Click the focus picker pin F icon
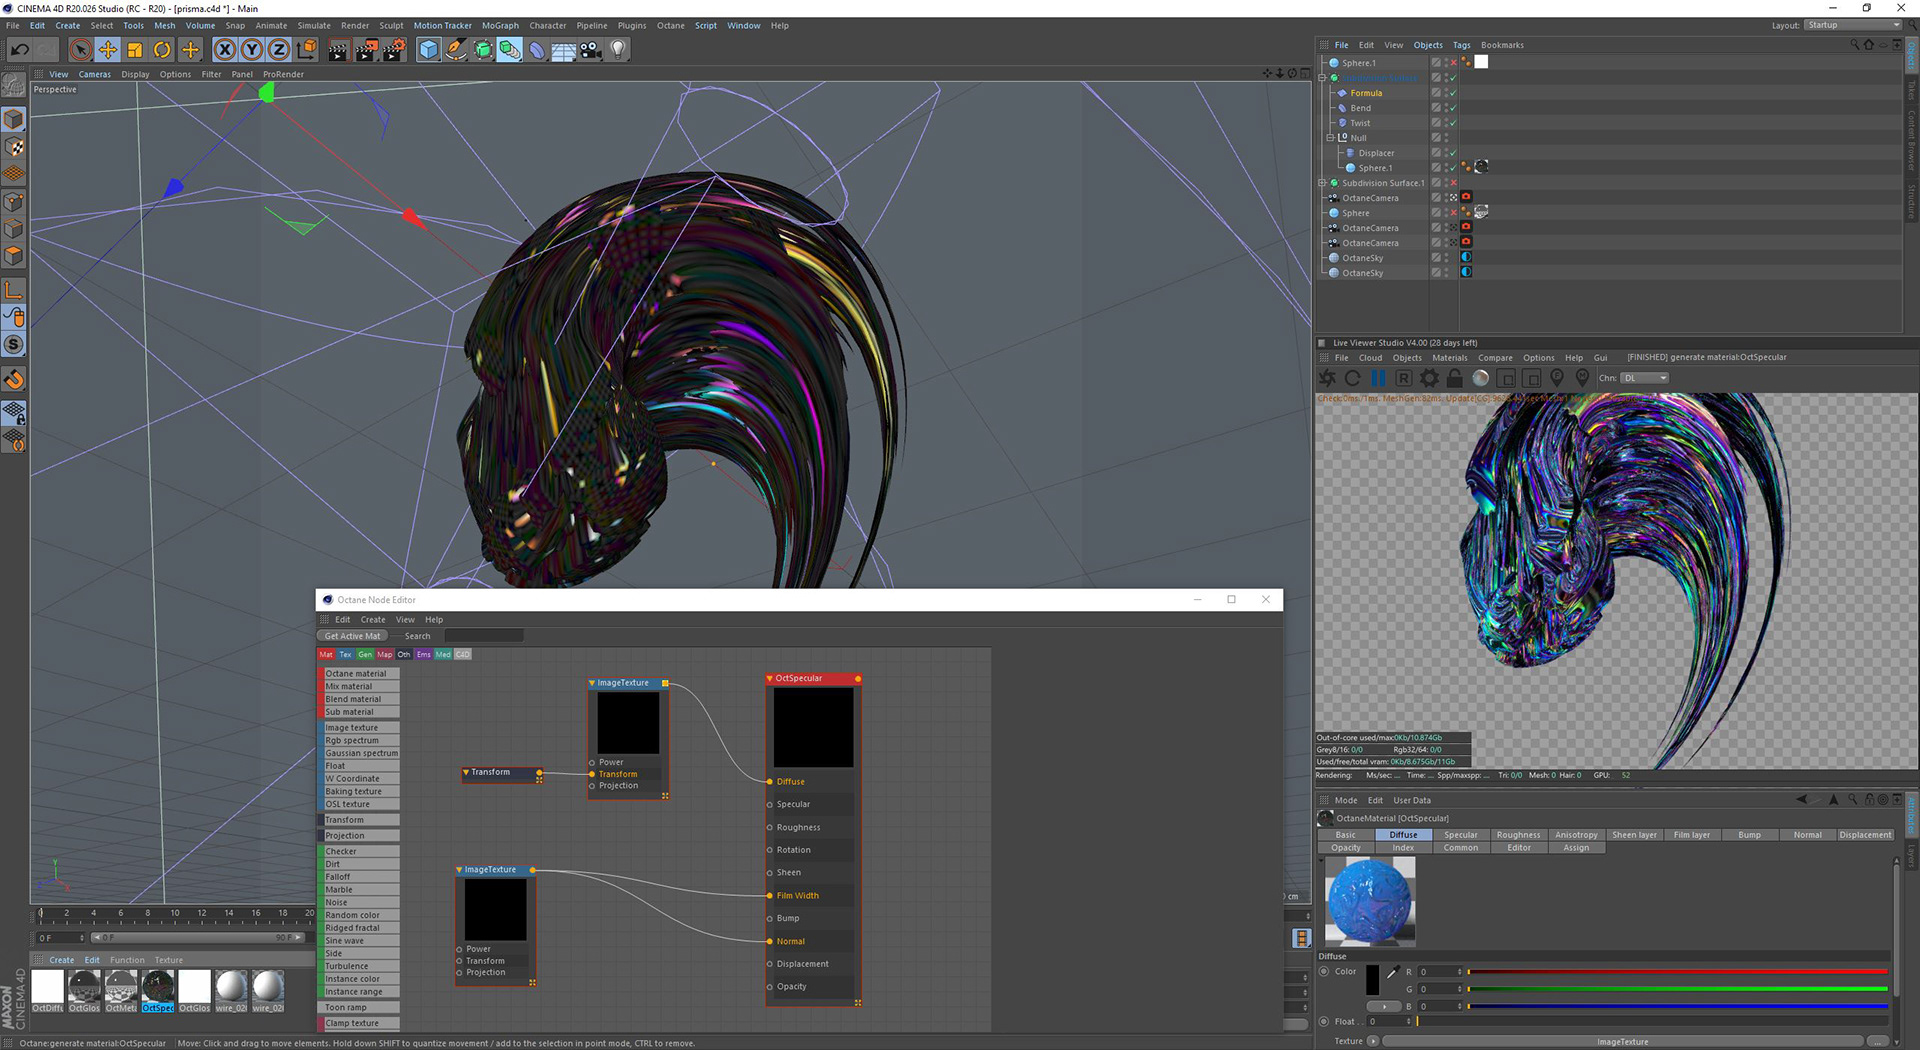The width and height of the screenshot is (1920, 1050). coord(1557,378)
